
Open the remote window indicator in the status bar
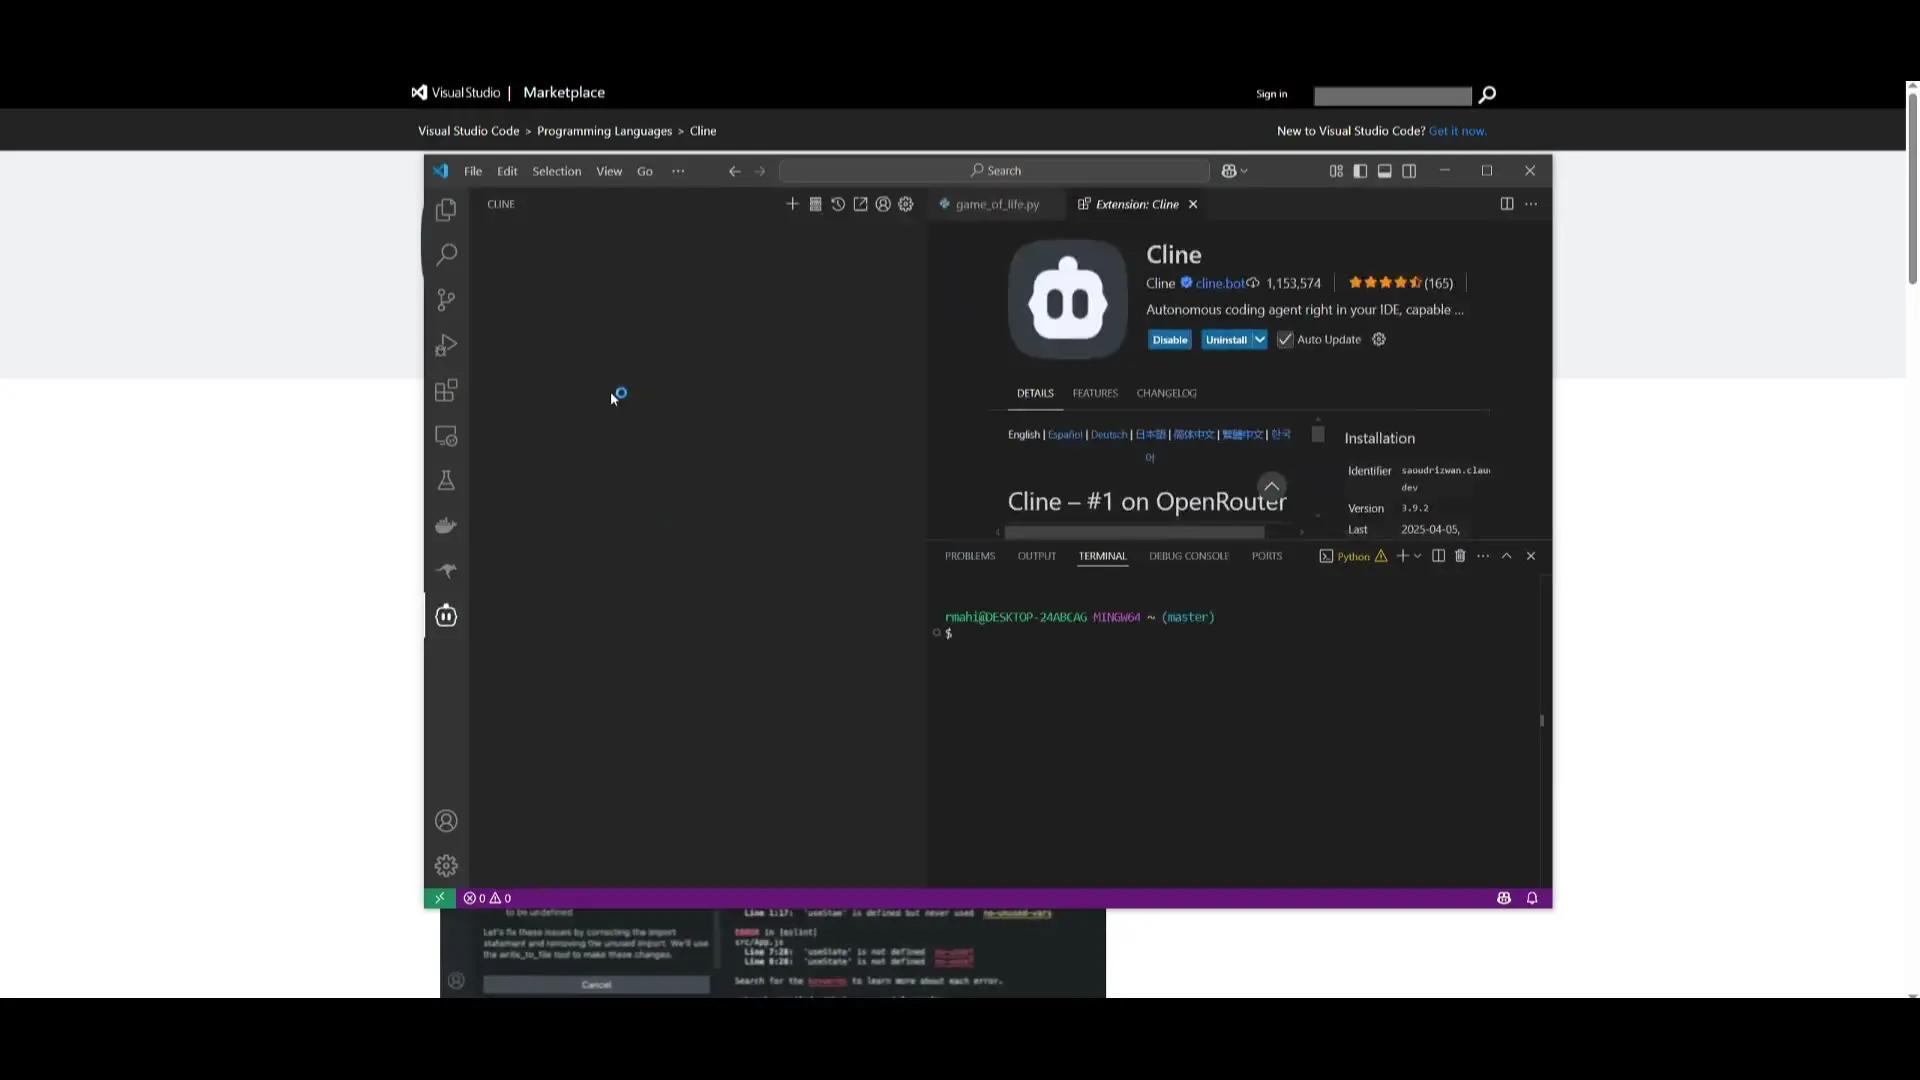point(439,898)
